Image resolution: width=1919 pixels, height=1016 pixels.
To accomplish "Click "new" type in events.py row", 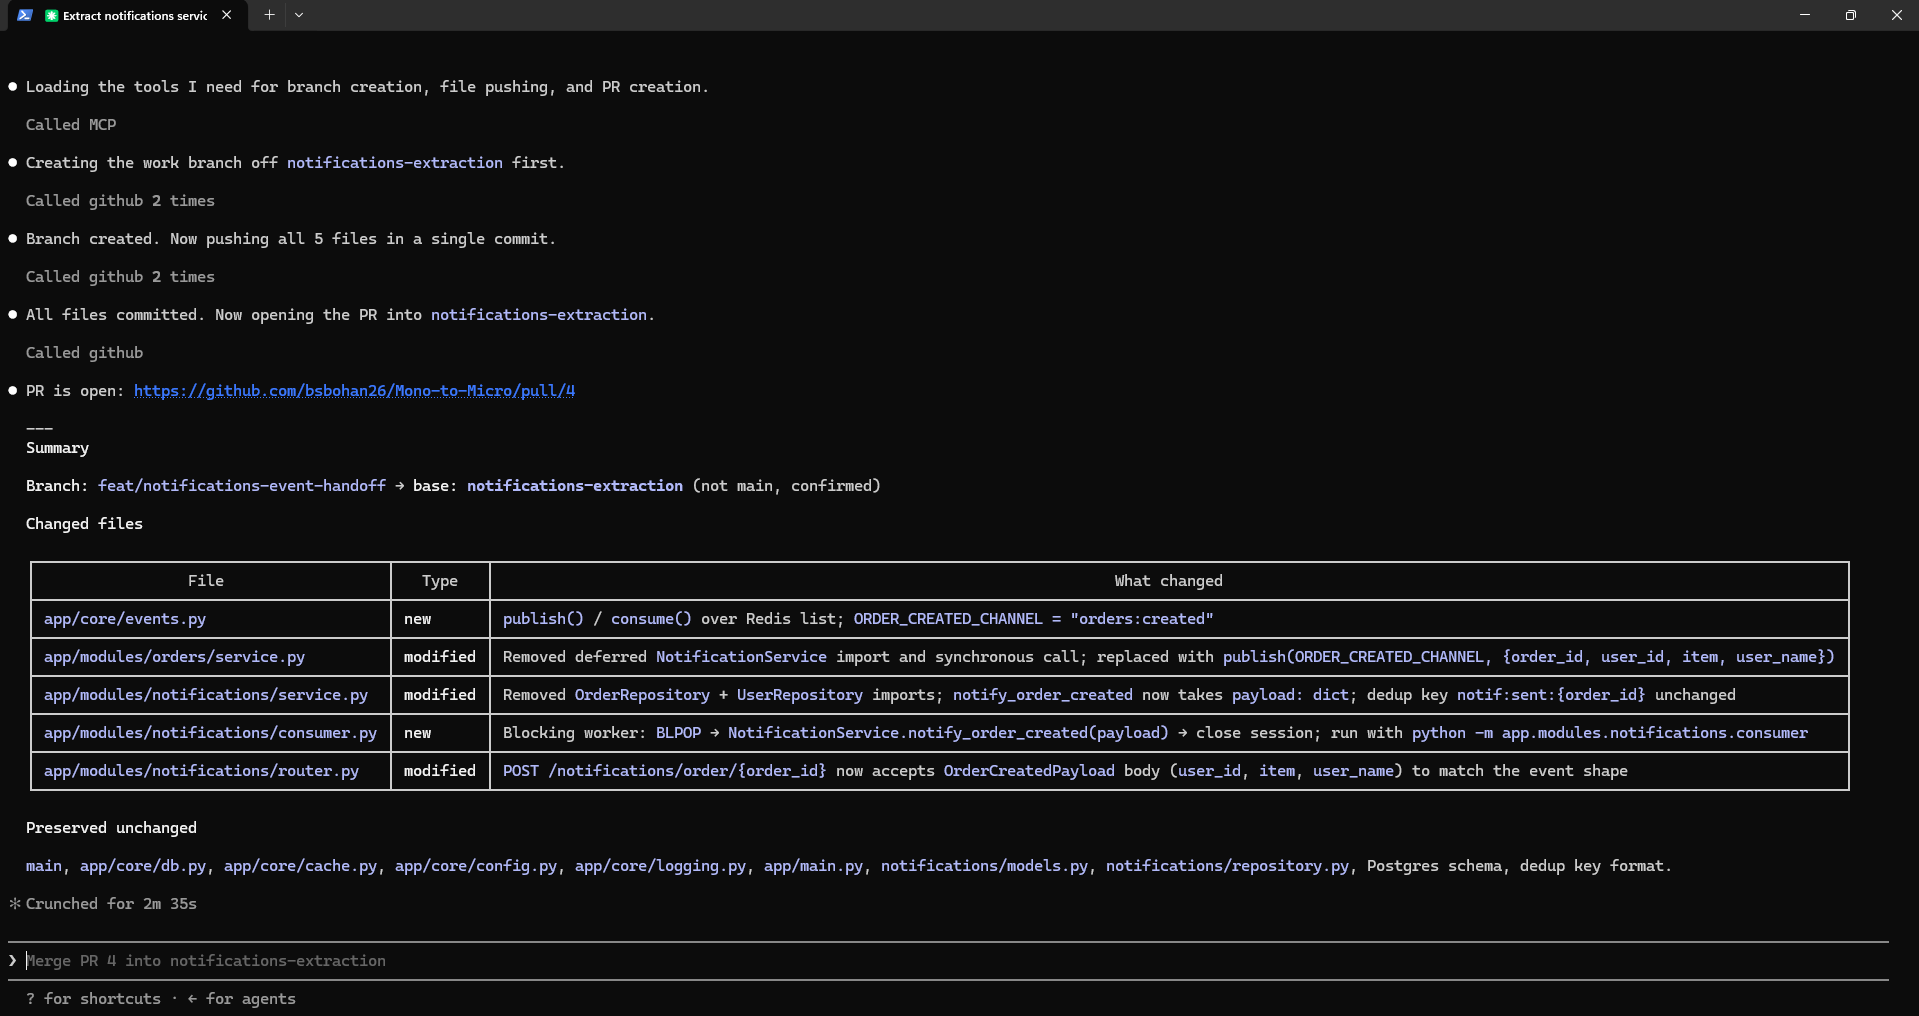I will click(418, 619).
